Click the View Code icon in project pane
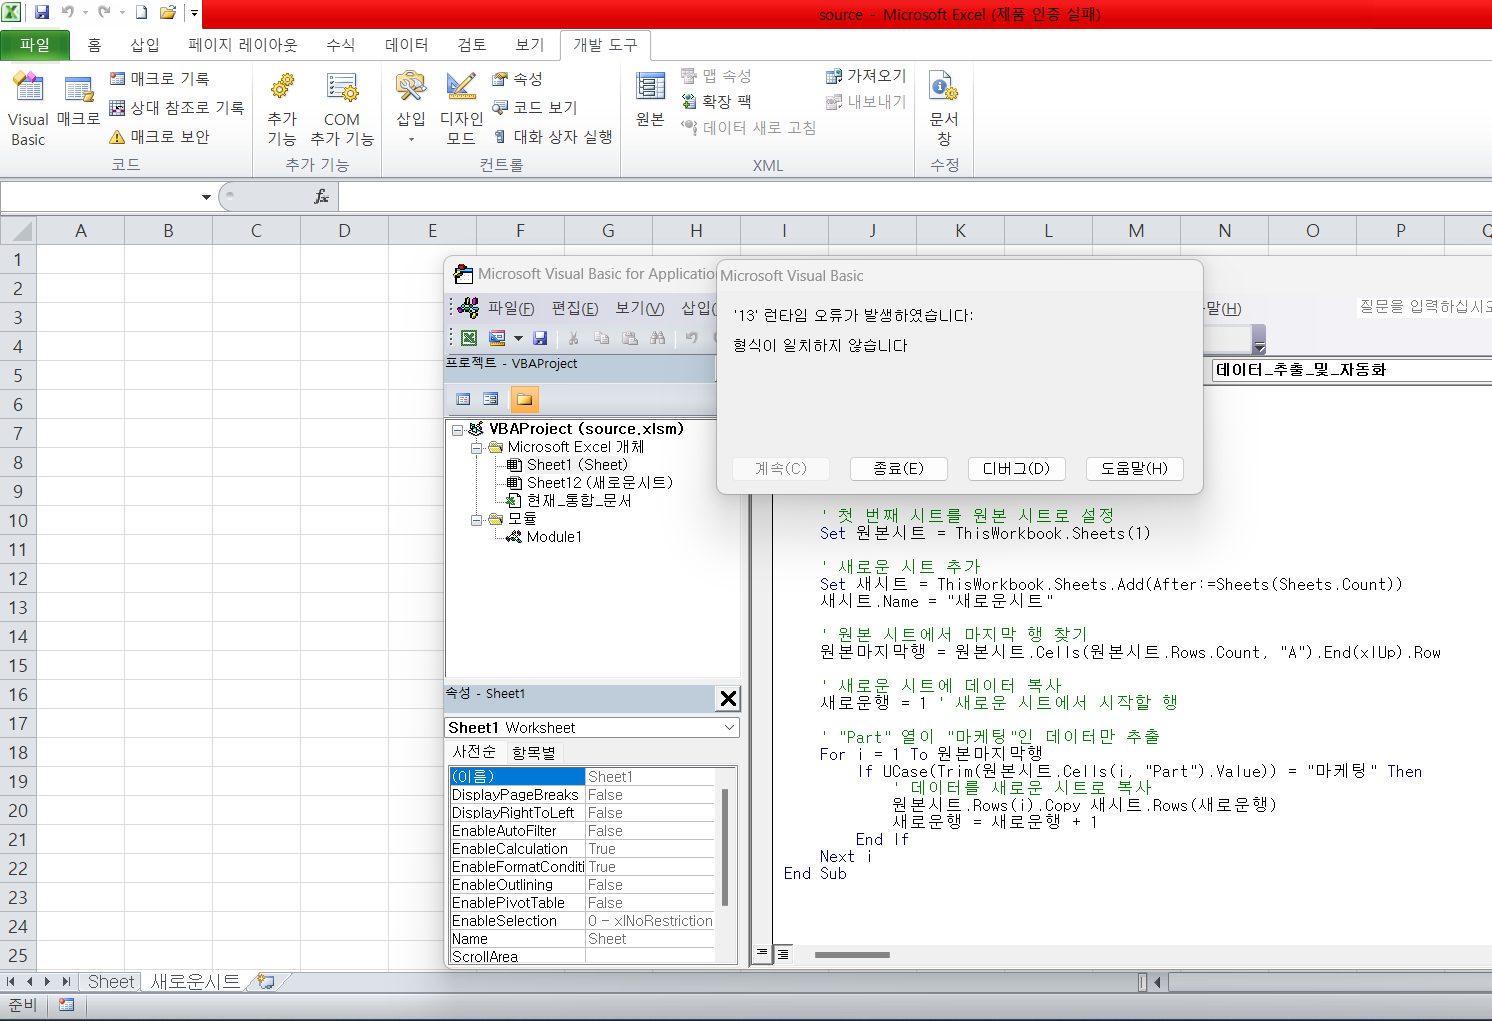The image size is (1492, 1021). pyautogui.click(x=463, y=399)
